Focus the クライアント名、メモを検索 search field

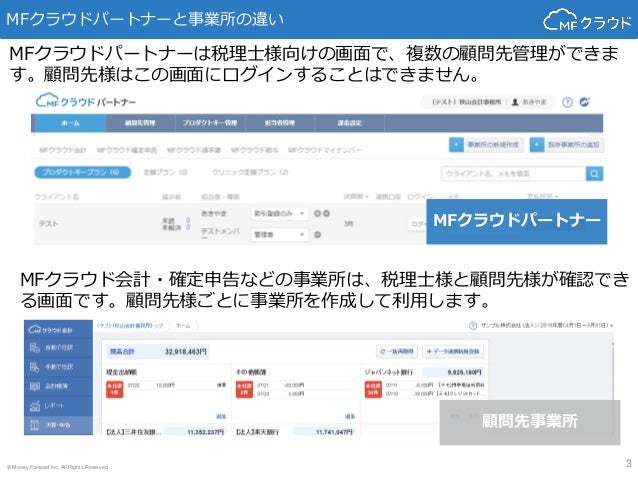point(513,174)
